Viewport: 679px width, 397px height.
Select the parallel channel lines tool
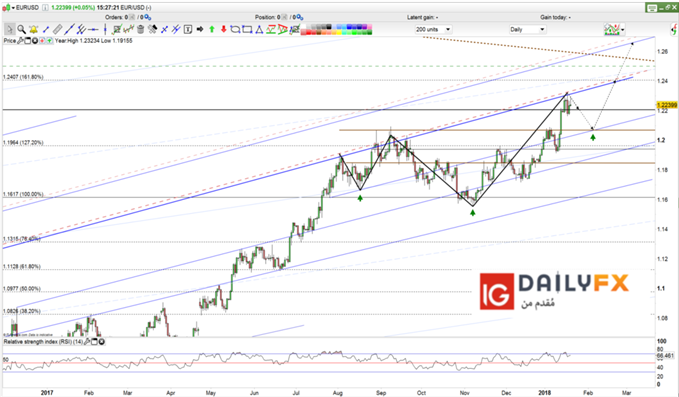coord(81,29)
